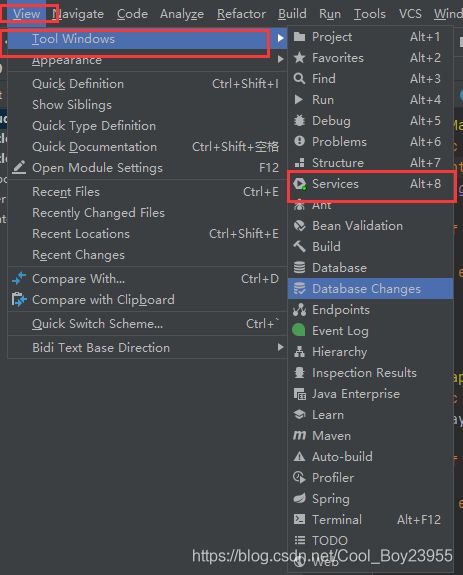Click the Event Log green icon
The width and height of the screenshot is (463, 575).
299,330
